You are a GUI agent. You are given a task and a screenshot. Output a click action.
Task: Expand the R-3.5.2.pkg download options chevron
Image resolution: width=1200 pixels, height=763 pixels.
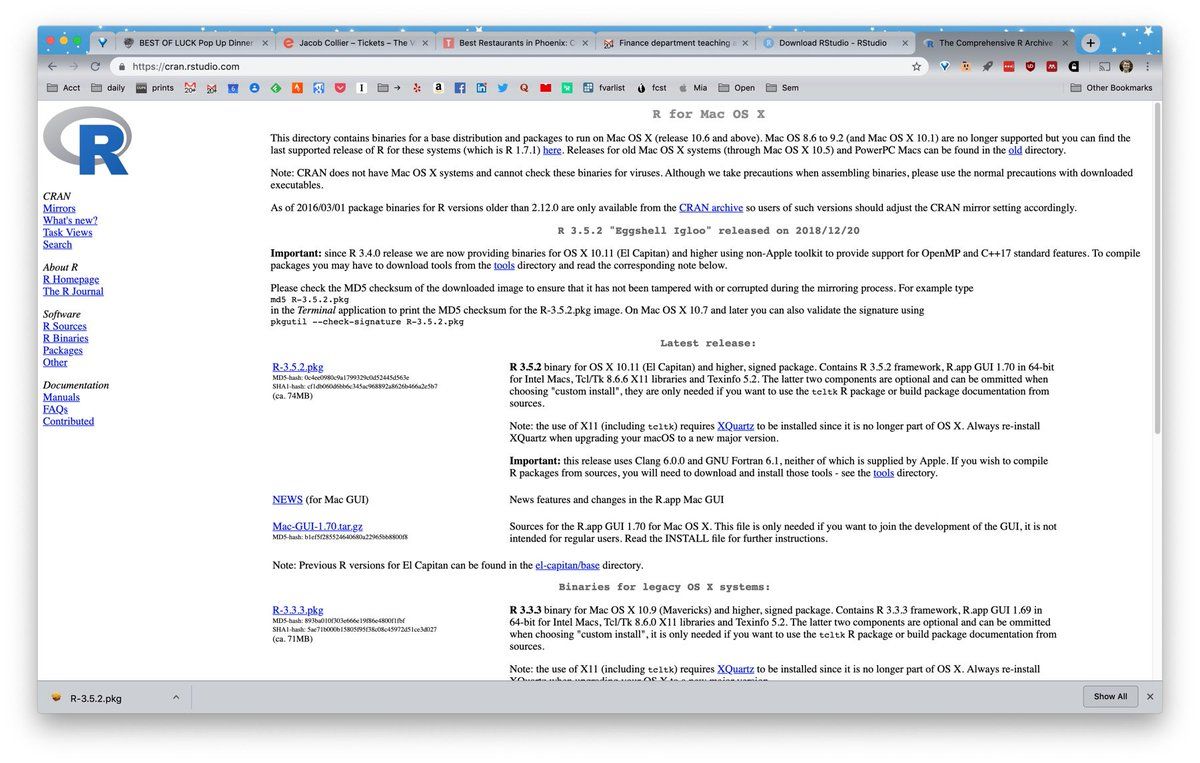(x=176, y=697)
